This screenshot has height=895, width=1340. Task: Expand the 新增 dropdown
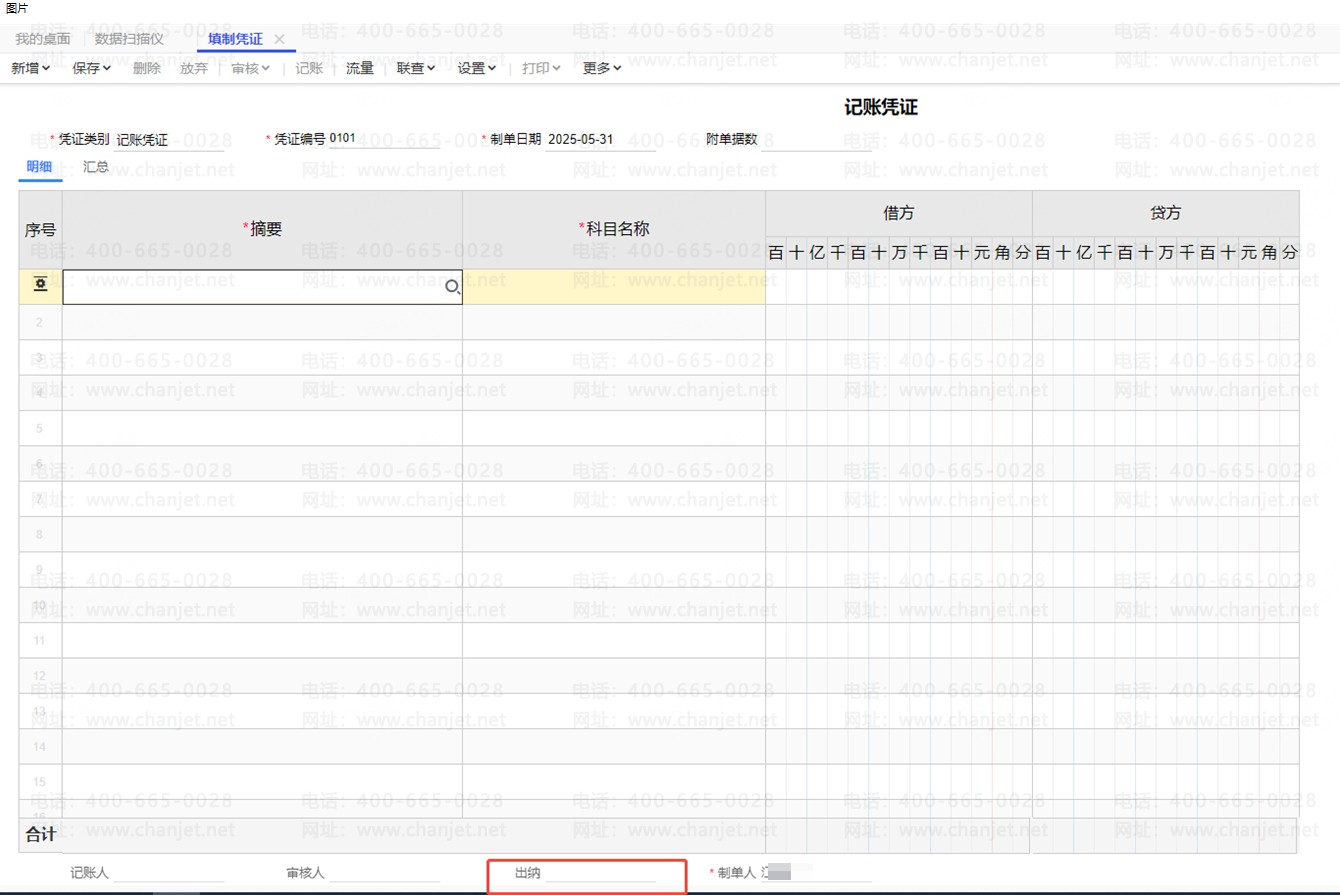[30, 68]
